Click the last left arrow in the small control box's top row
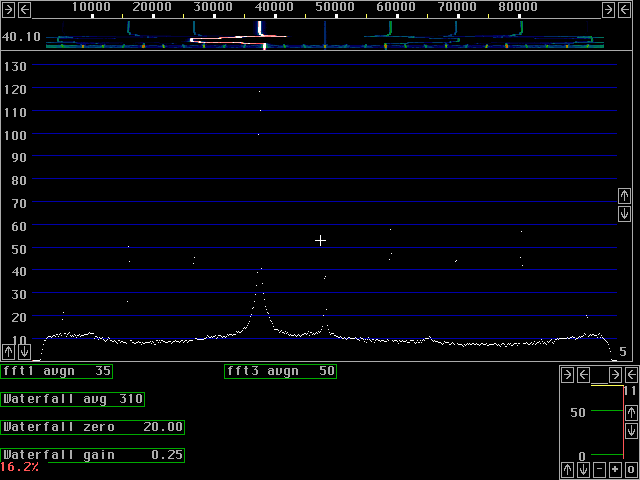640x480 pixels. (631, 374)
